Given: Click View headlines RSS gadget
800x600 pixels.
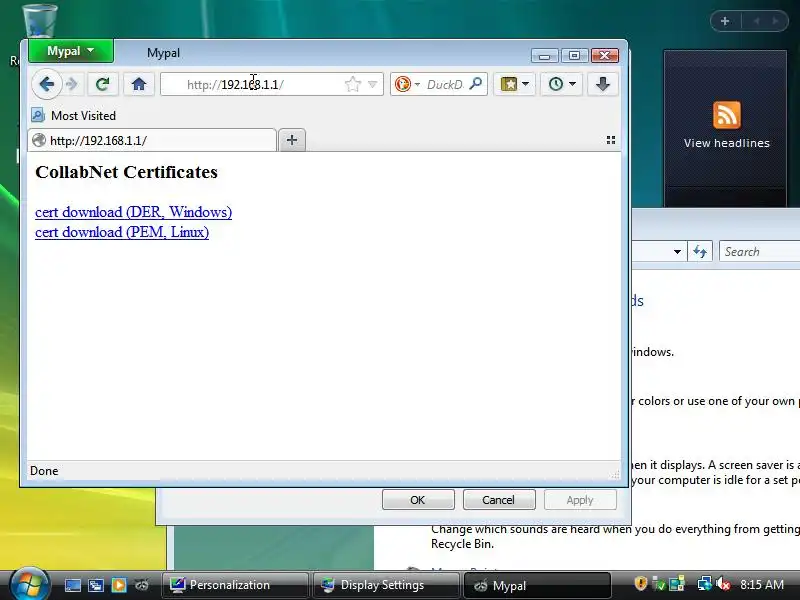Looking at the screenshot, I should coord(727,126).
